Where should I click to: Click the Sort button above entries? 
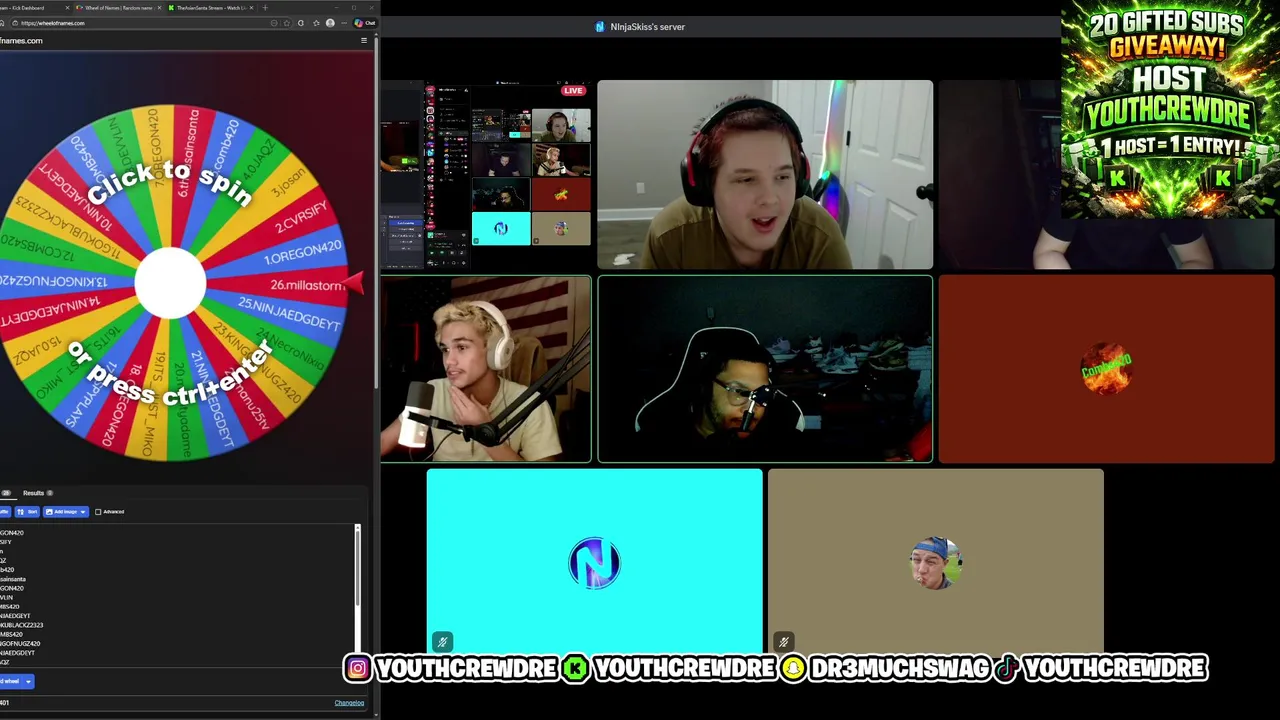tap(27, 512)
